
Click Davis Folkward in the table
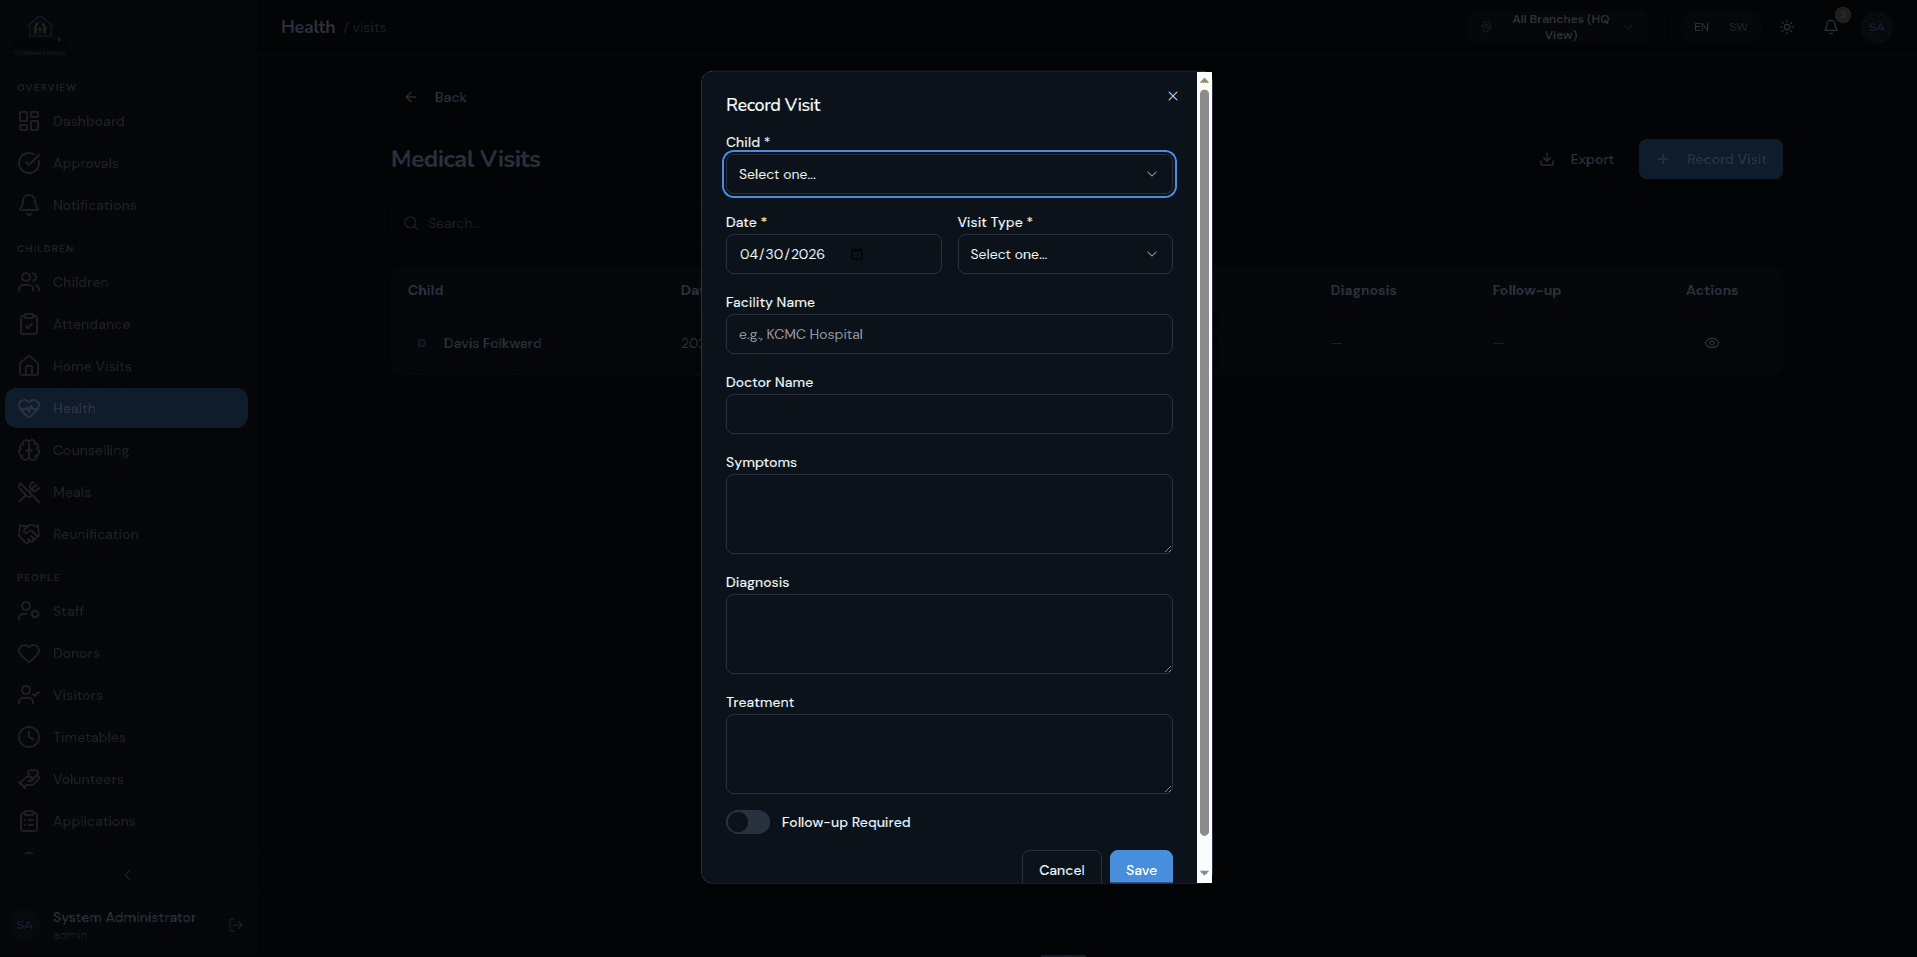pos(492,343)
